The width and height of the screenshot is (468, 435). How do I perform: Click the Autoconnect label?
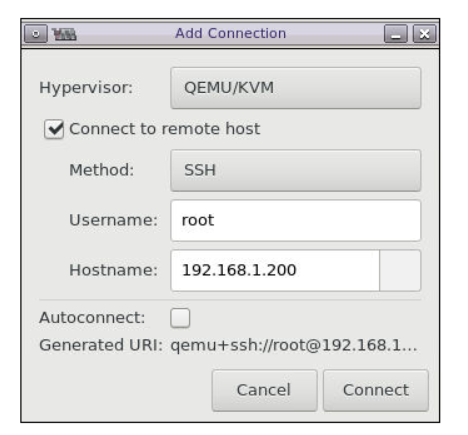point(92,318)
